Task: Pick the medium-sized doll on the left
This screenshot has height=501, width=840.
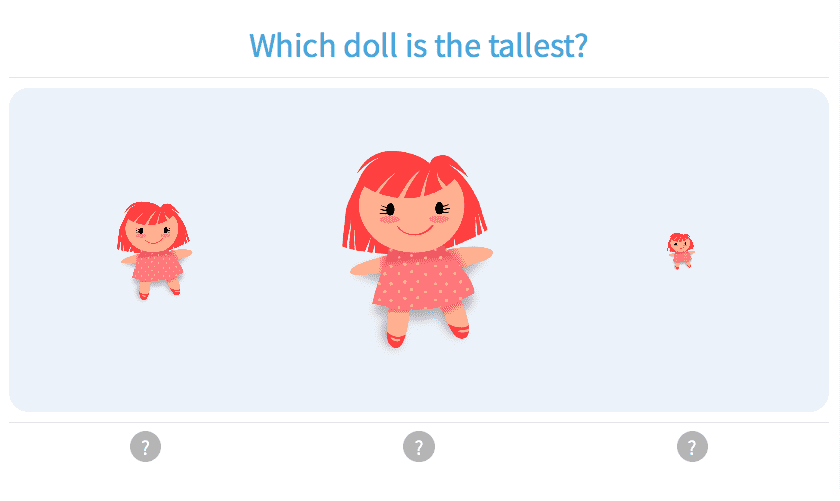Action: [x=153, y=250]
